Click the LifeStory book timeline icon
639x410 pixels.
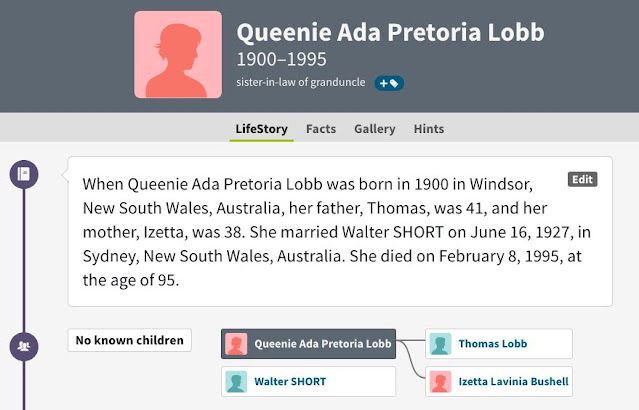(x=24, y=175)
